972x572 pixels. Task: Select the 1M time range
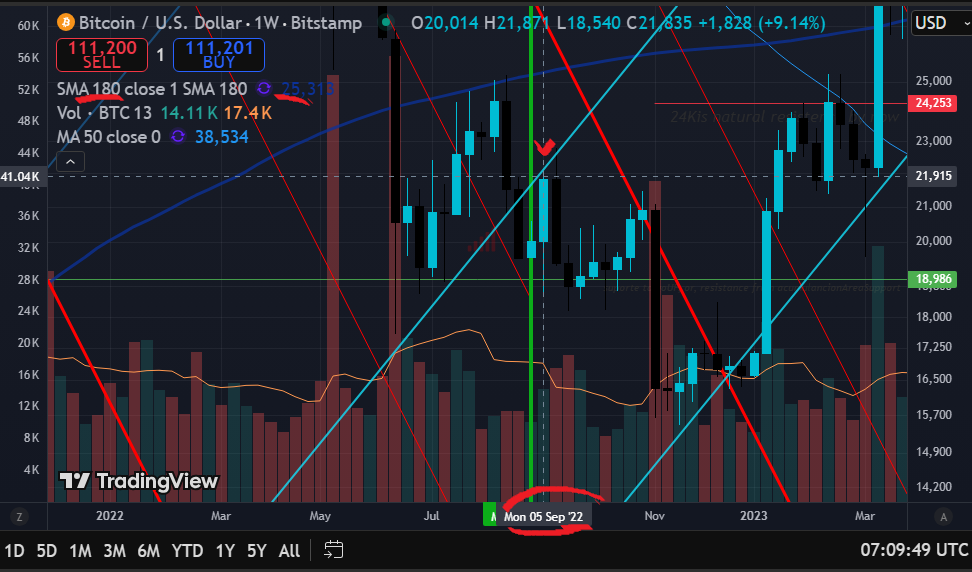(80, 550)
